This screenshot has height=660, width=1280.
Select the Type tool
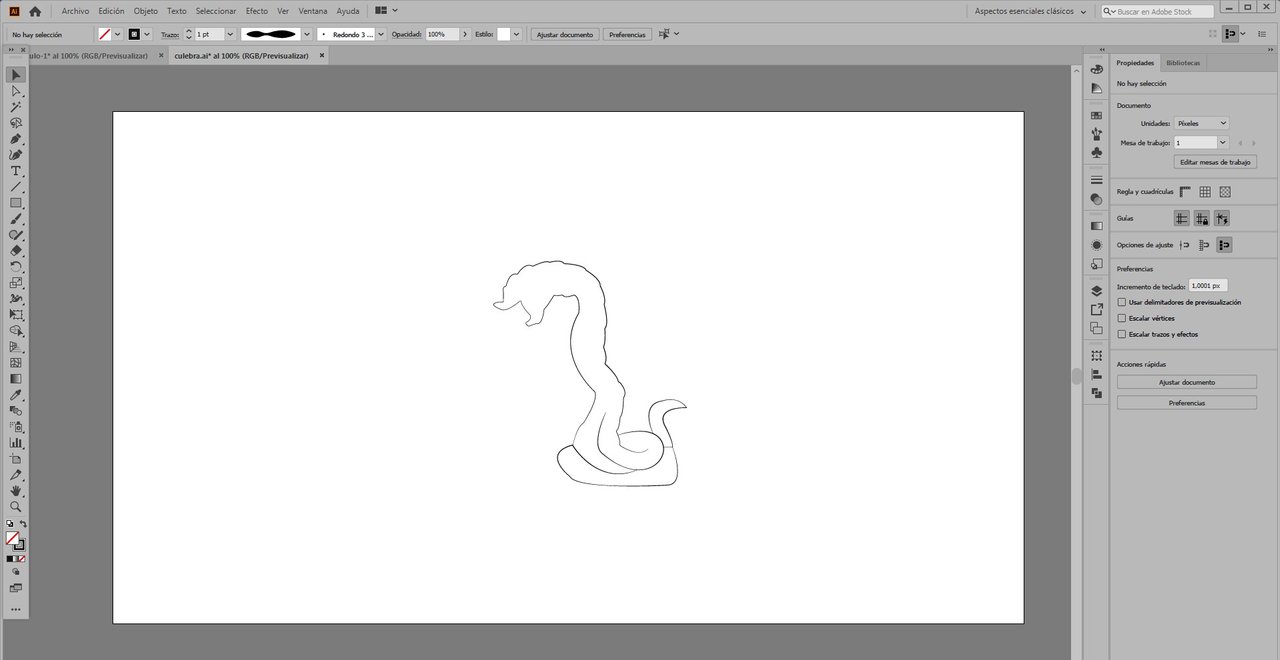click(16, 171)
